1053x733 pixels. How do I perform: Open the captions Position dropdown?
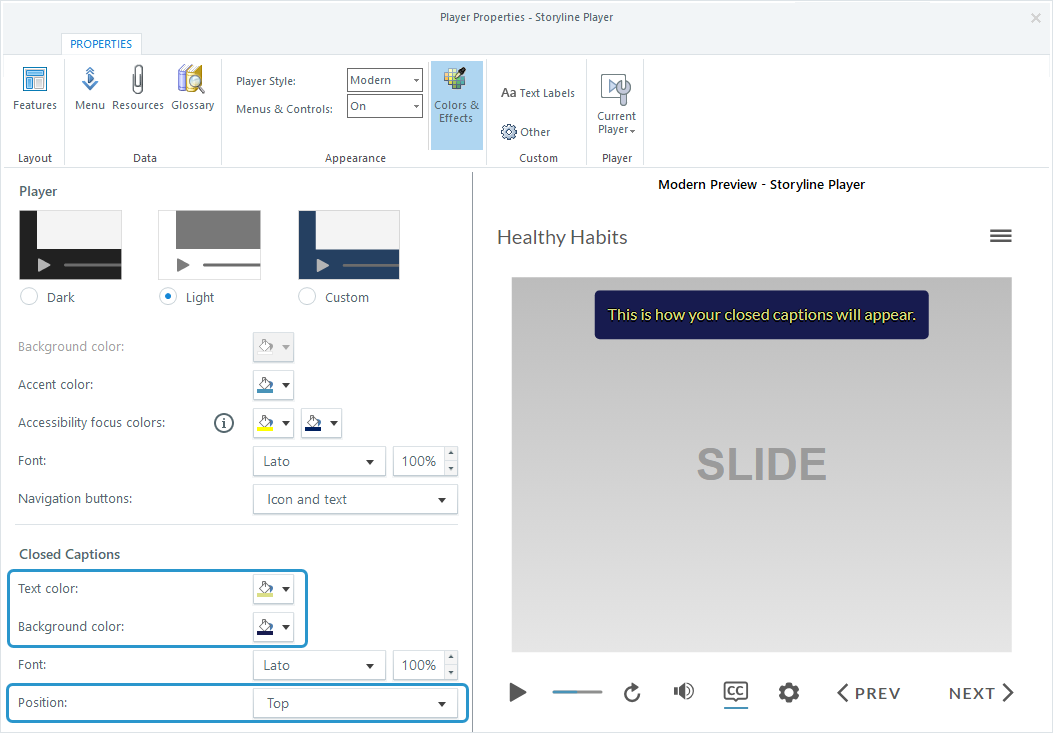coord(355,703)
